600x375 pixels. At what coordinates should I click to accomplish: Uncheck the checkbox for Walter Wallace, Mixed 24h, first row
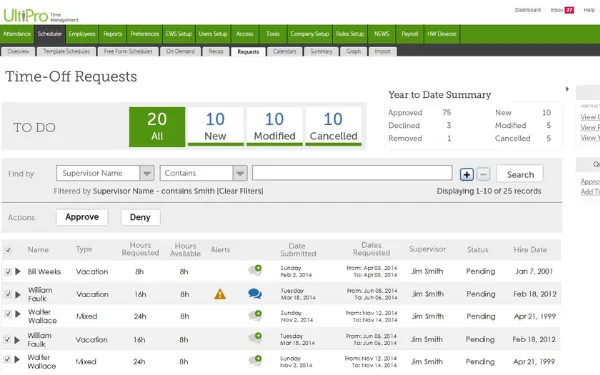coord(8,314)
